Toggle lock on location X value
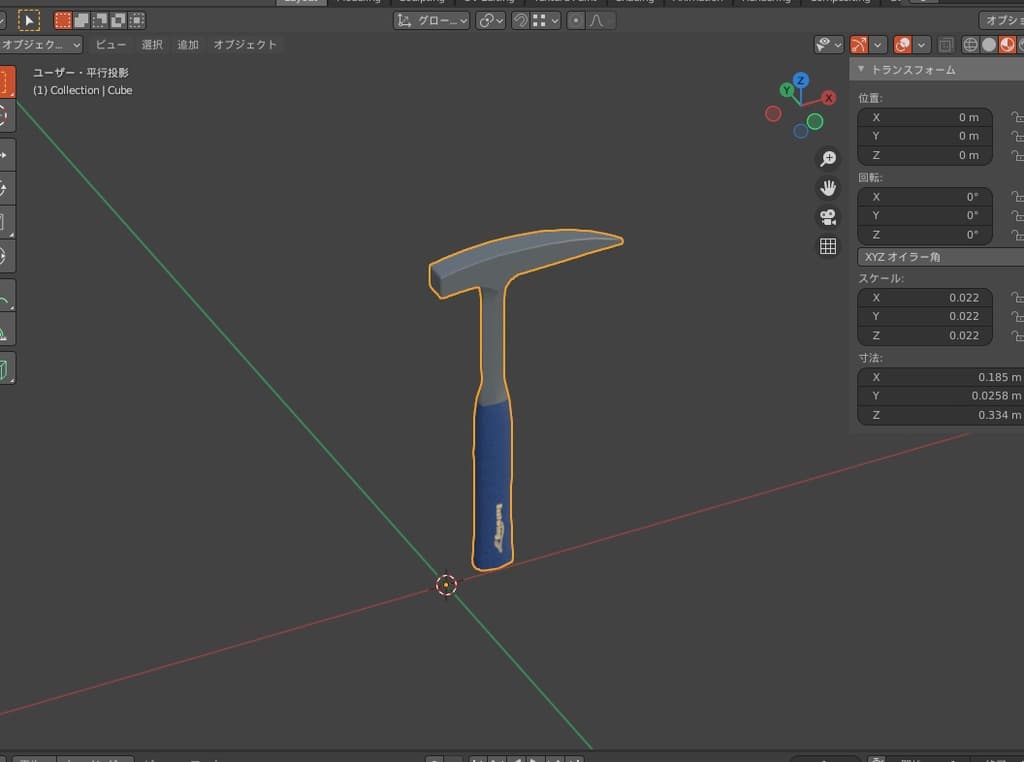 (x=1016, y=117)
